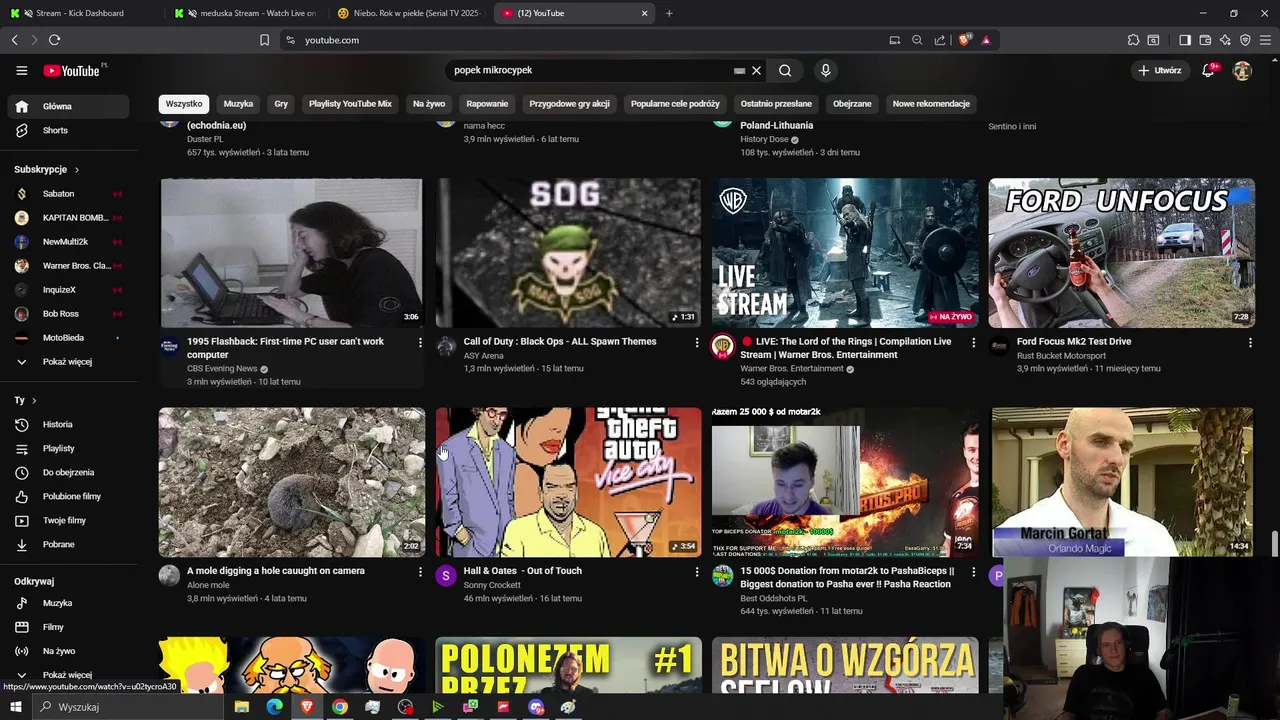Bookmark this page with the bookmark icon
Screen dimensions: 1280x720
point(264,40)
